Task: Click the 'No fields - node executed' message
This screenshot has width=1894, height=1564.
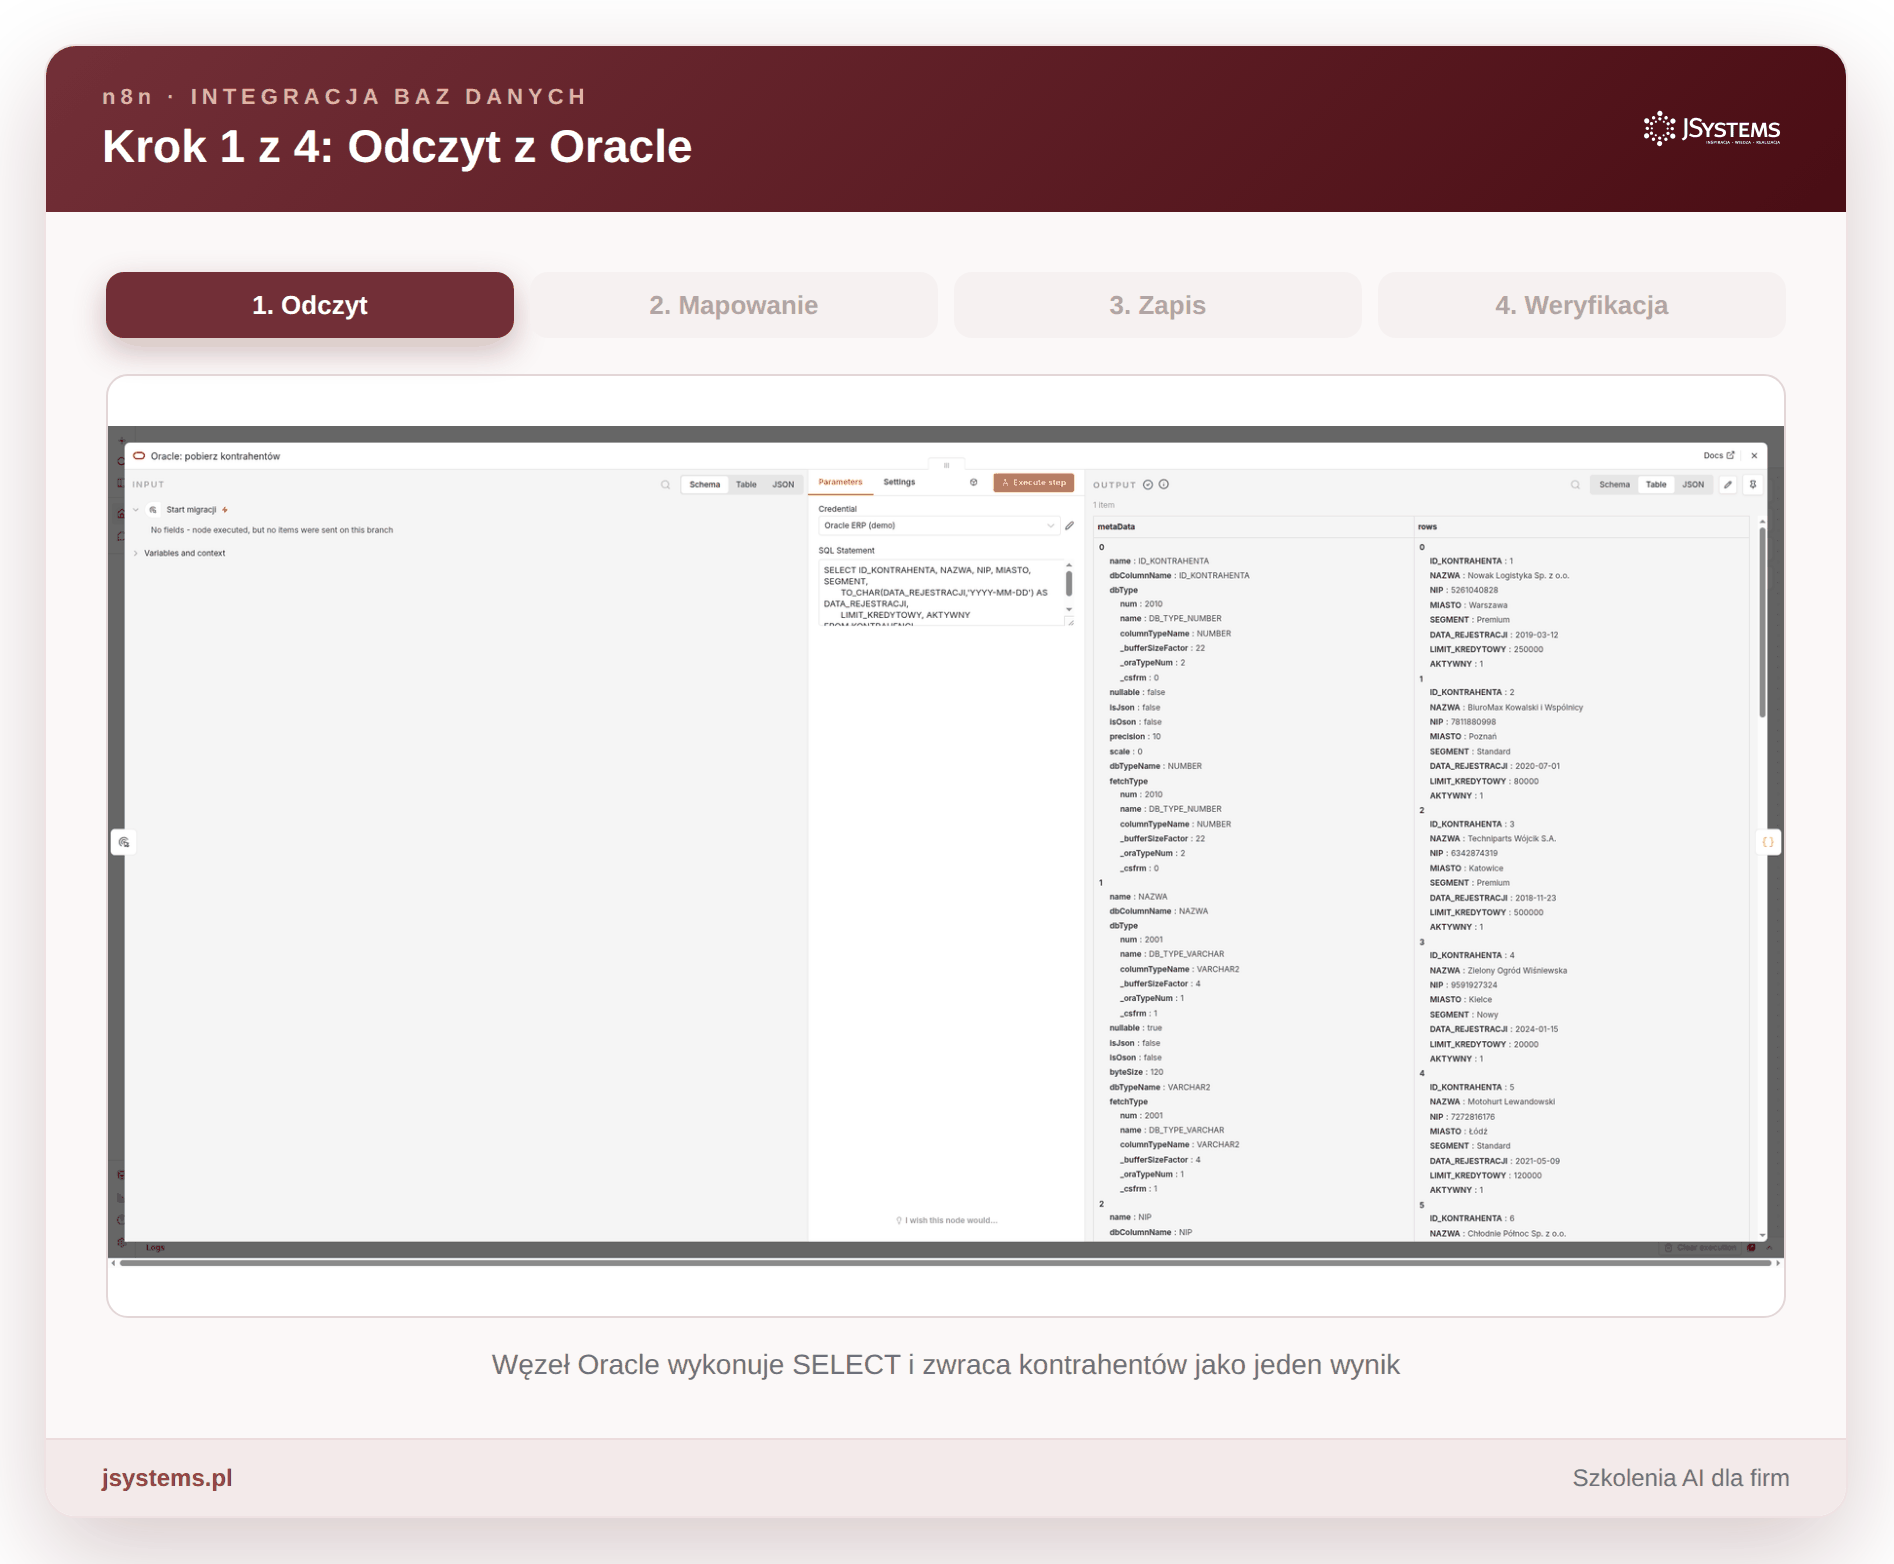Action: pos(271,530)
